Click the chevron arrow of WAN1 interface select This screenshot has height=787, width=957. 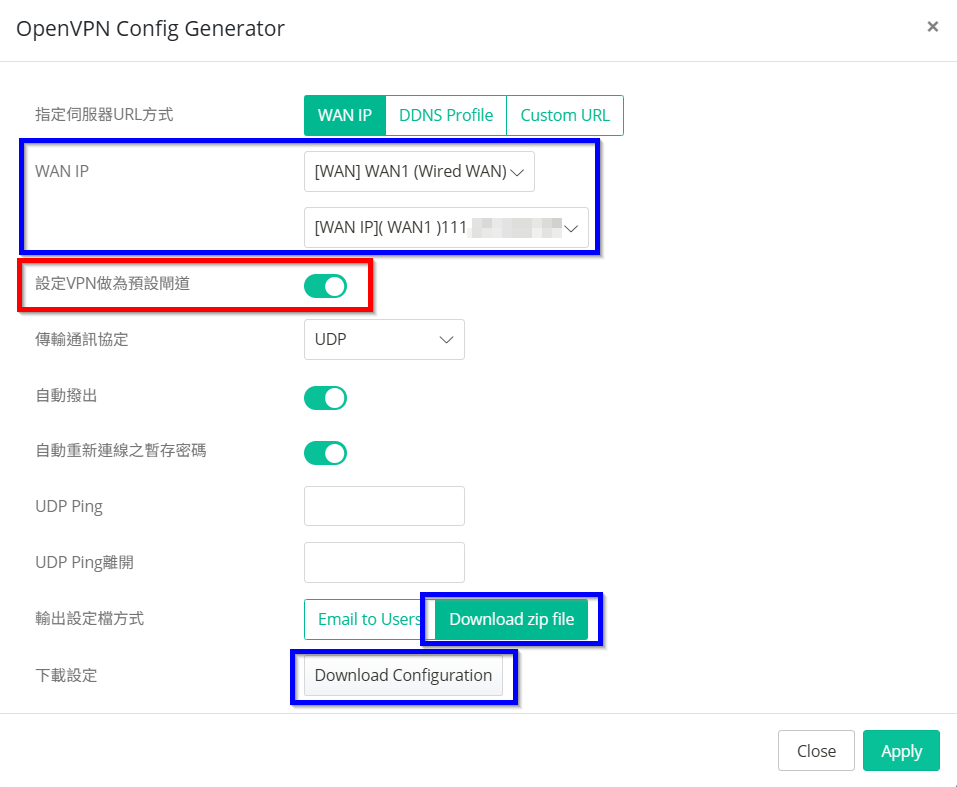tap(517, 172)
